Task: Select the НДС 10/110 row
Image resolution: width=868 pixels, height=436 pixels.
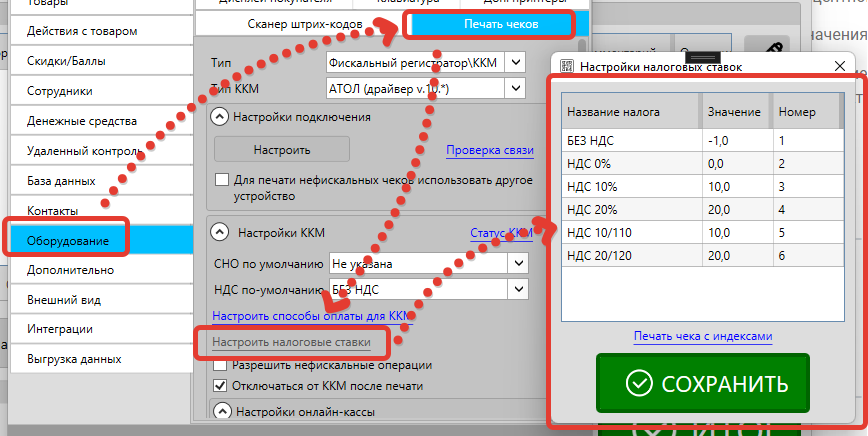Action: click(x=702, y=233)
